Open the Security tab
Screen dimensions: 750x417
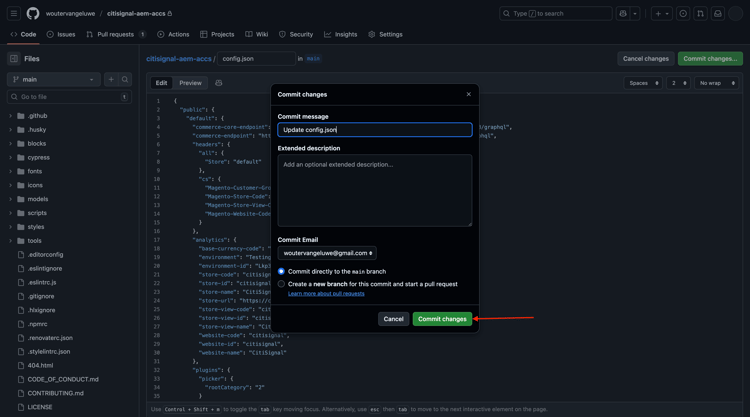click(296, 34)
